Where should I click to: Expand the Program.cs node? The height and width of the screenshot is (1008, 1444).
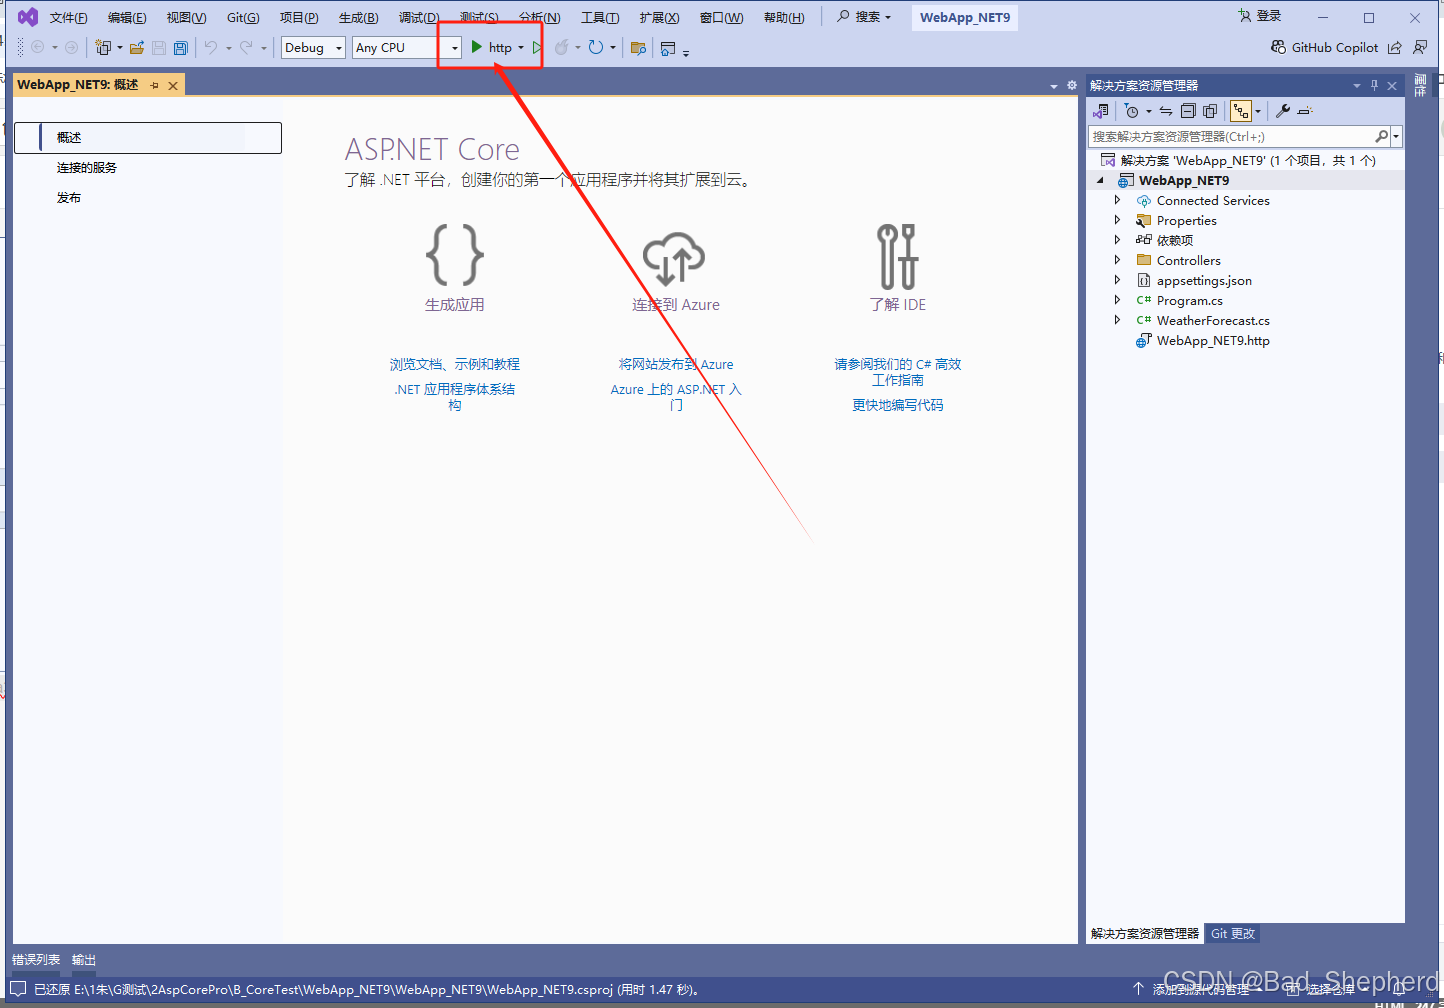pyautogui.click(x=1118, y=300)
